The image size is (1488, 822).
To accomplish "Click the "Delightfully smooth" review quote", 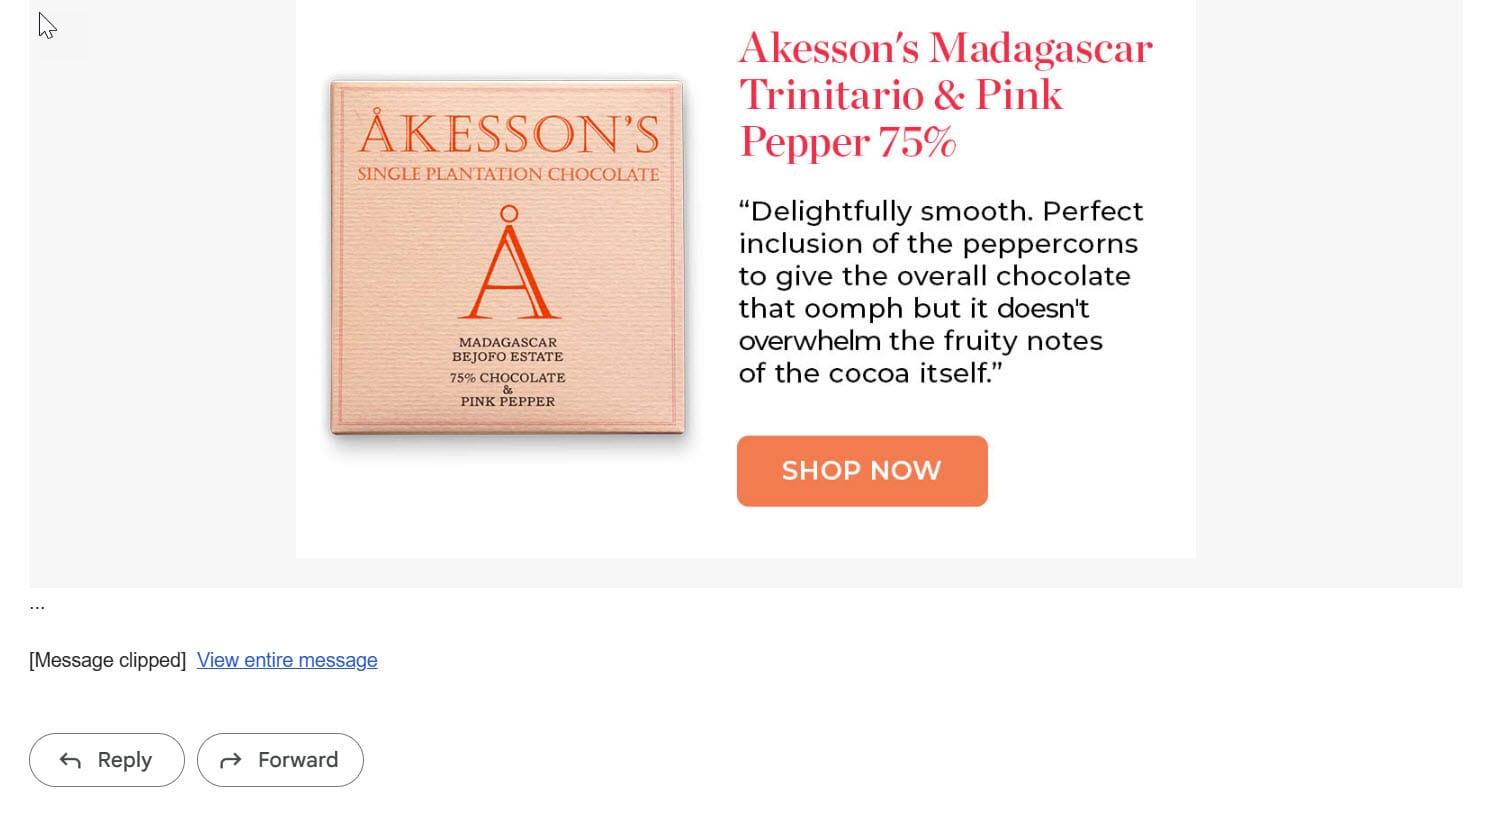I will [x=940, y=292].
